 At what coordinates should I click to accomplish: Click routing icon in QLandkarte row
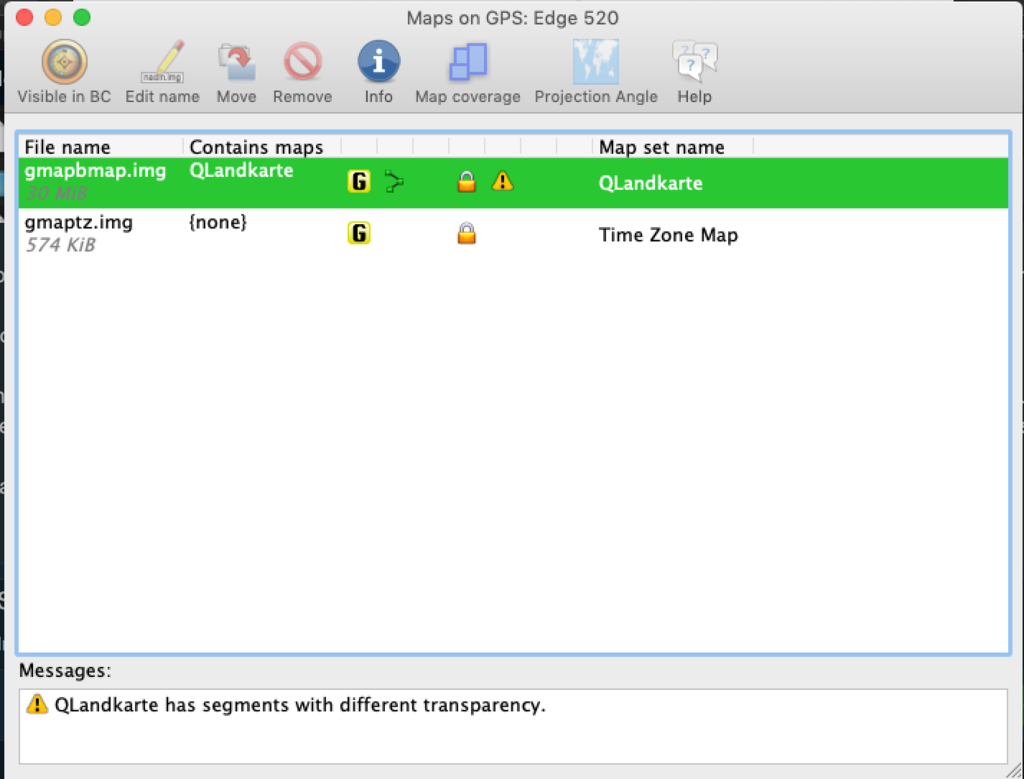(394, 182)
